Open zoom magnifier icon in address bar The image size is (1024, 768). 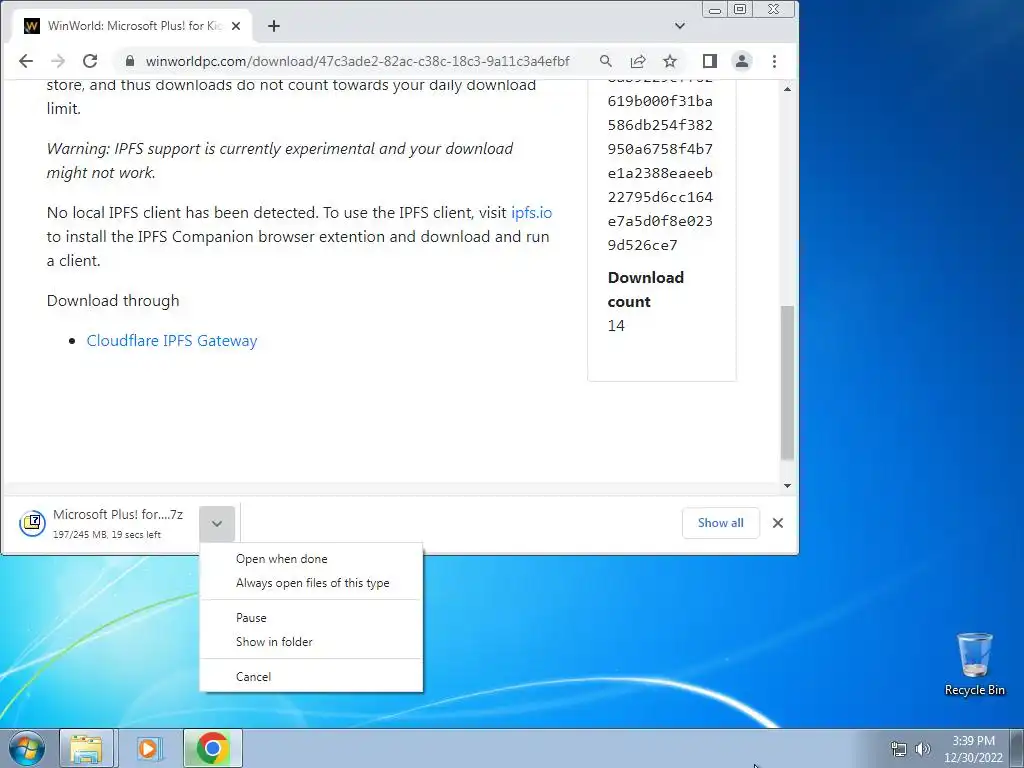[605, 61]
